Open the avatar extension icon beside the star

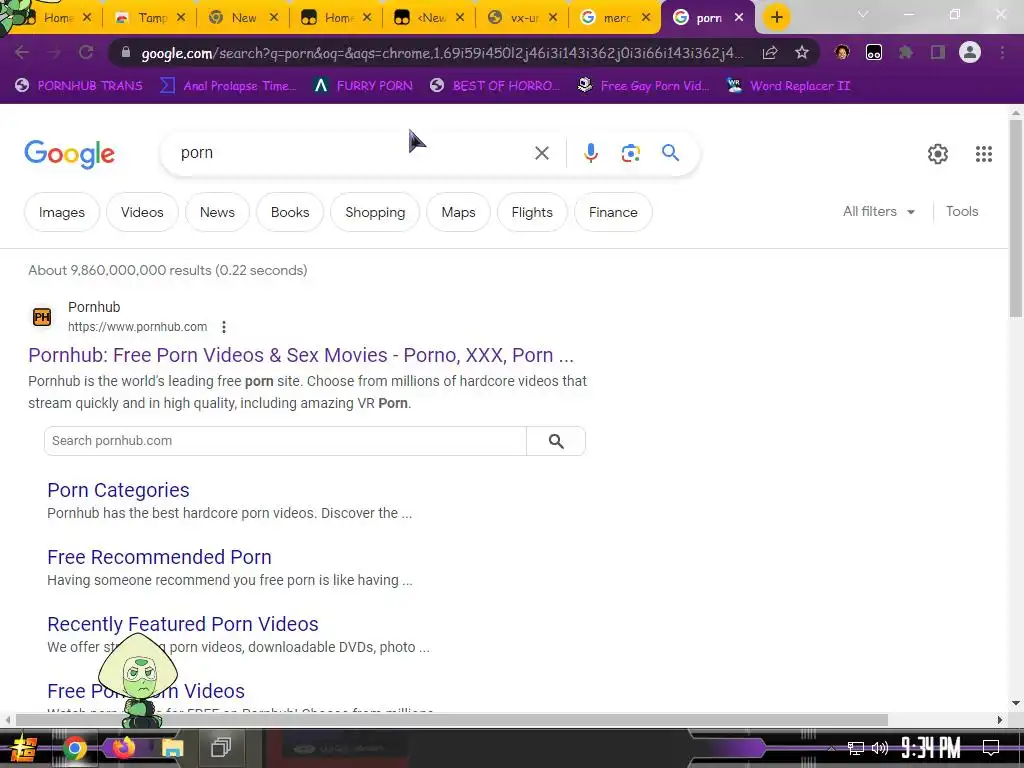click(842, 52)
